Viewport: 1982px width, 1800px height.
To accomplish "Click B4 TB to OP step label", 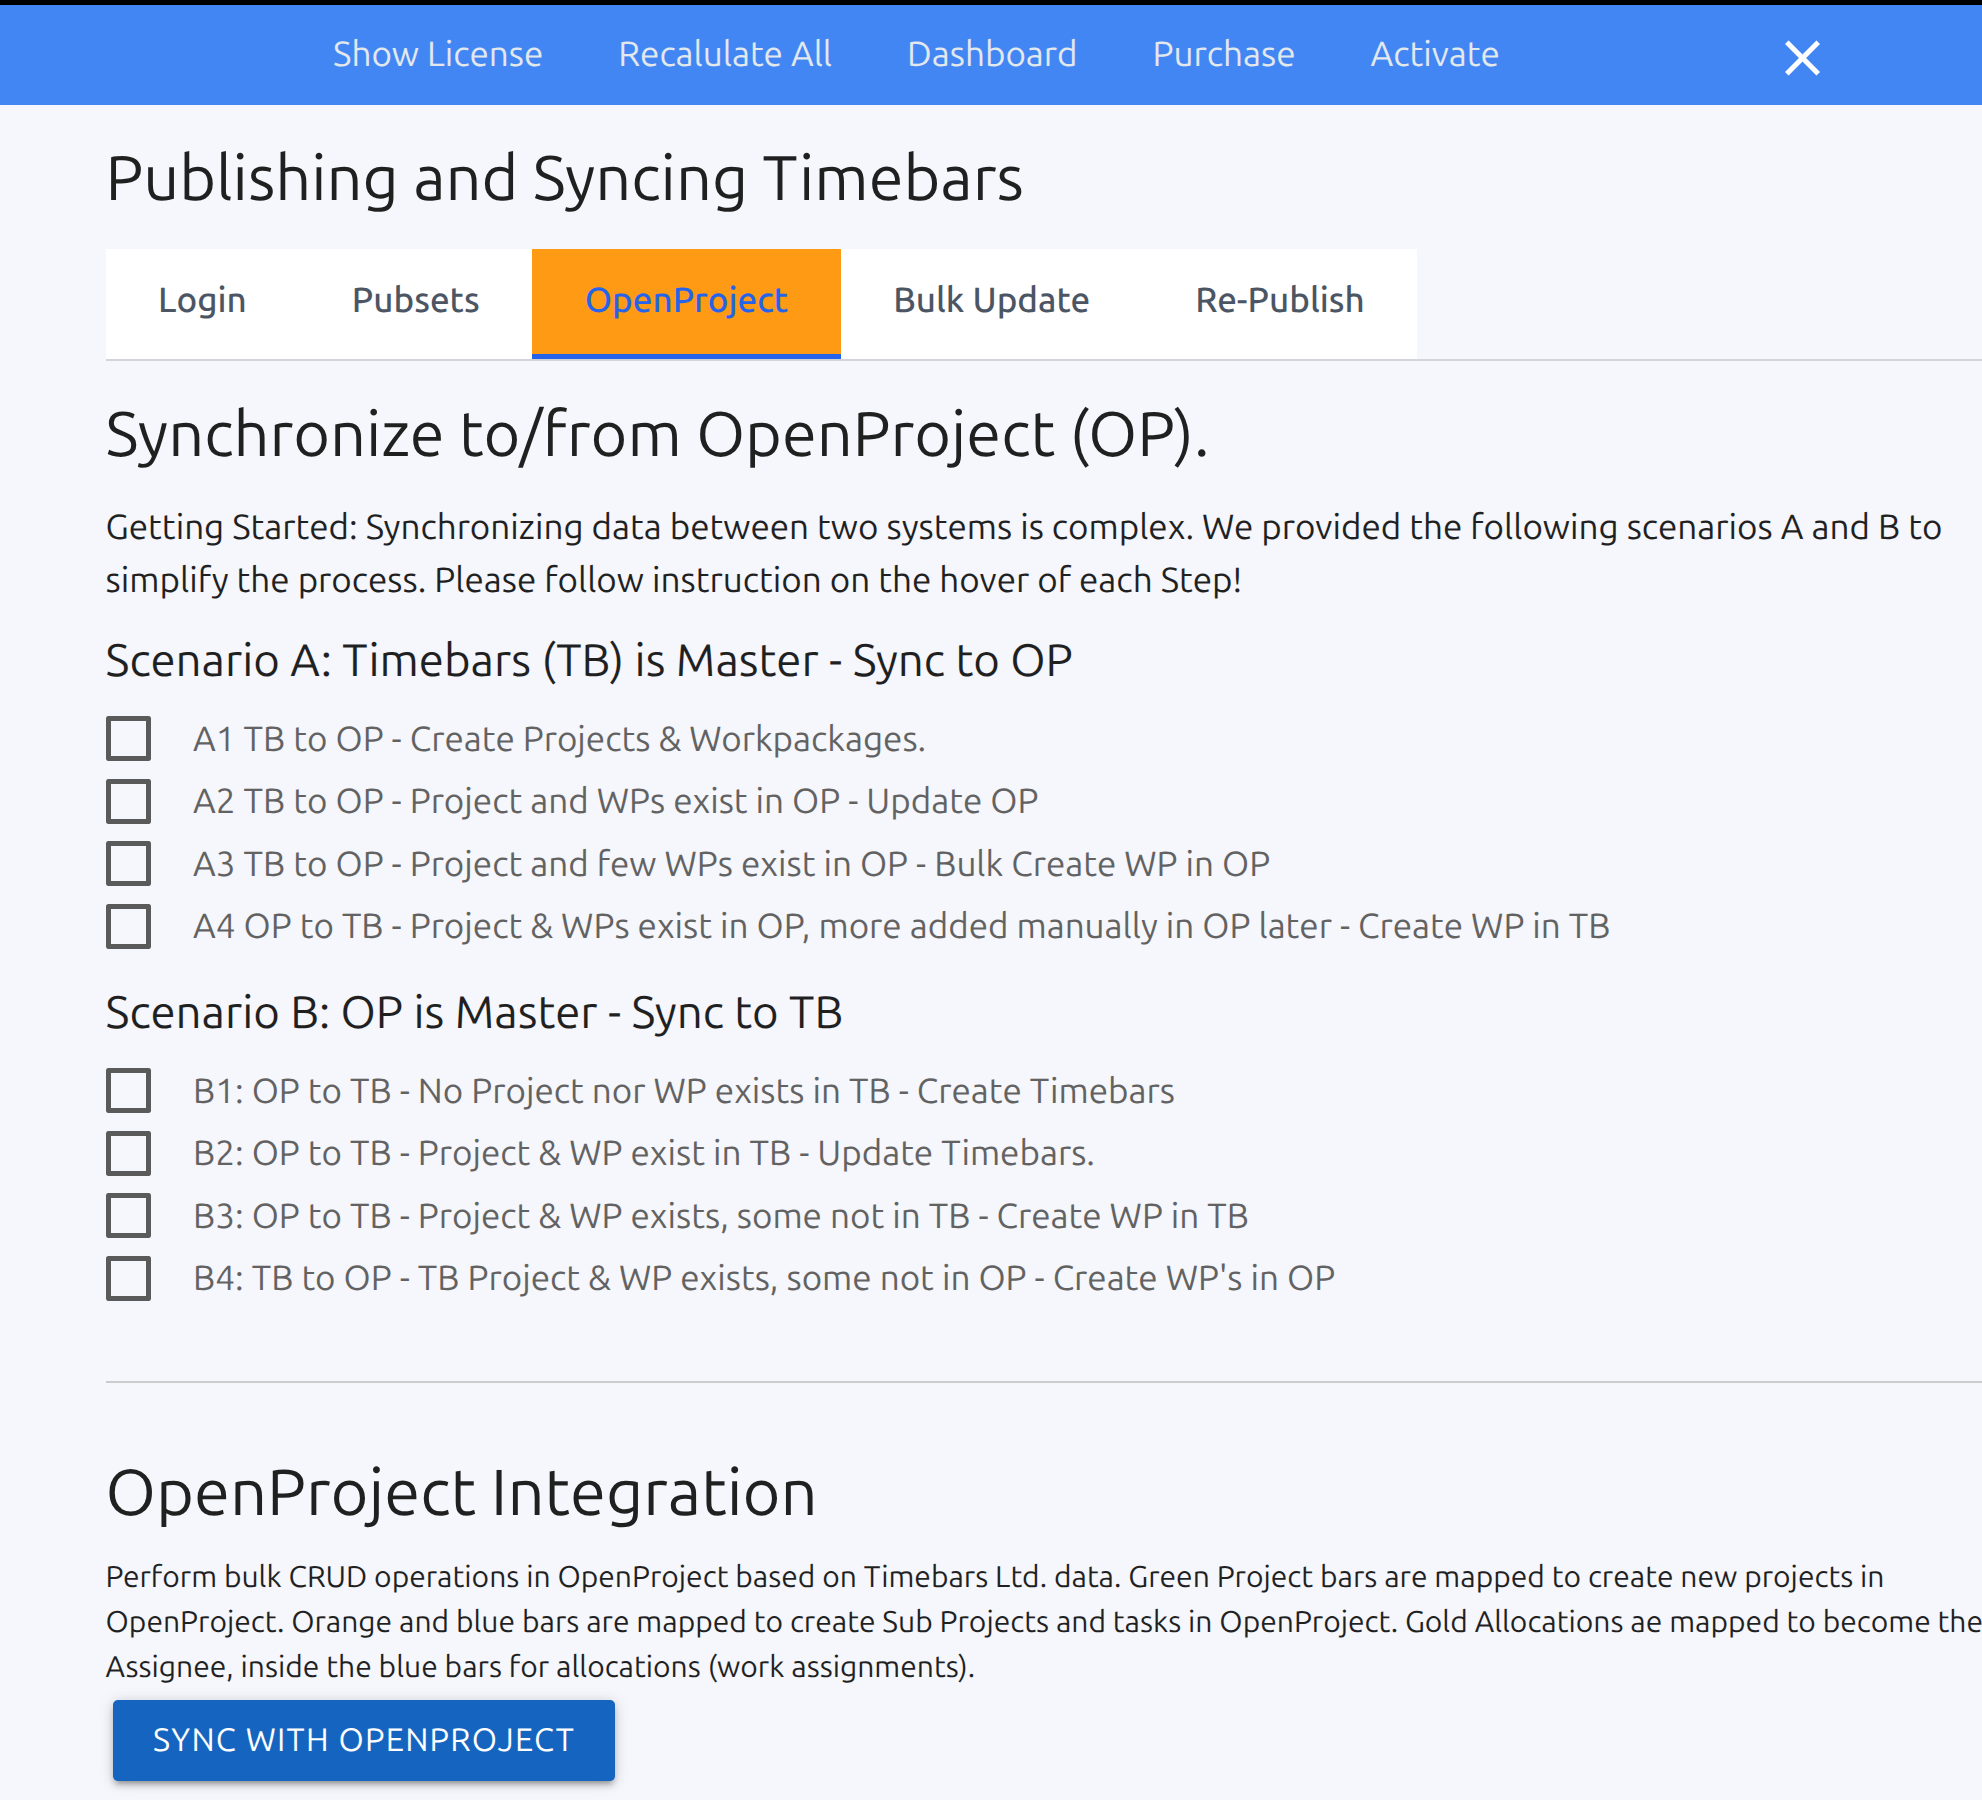I will pos(764,1278).
